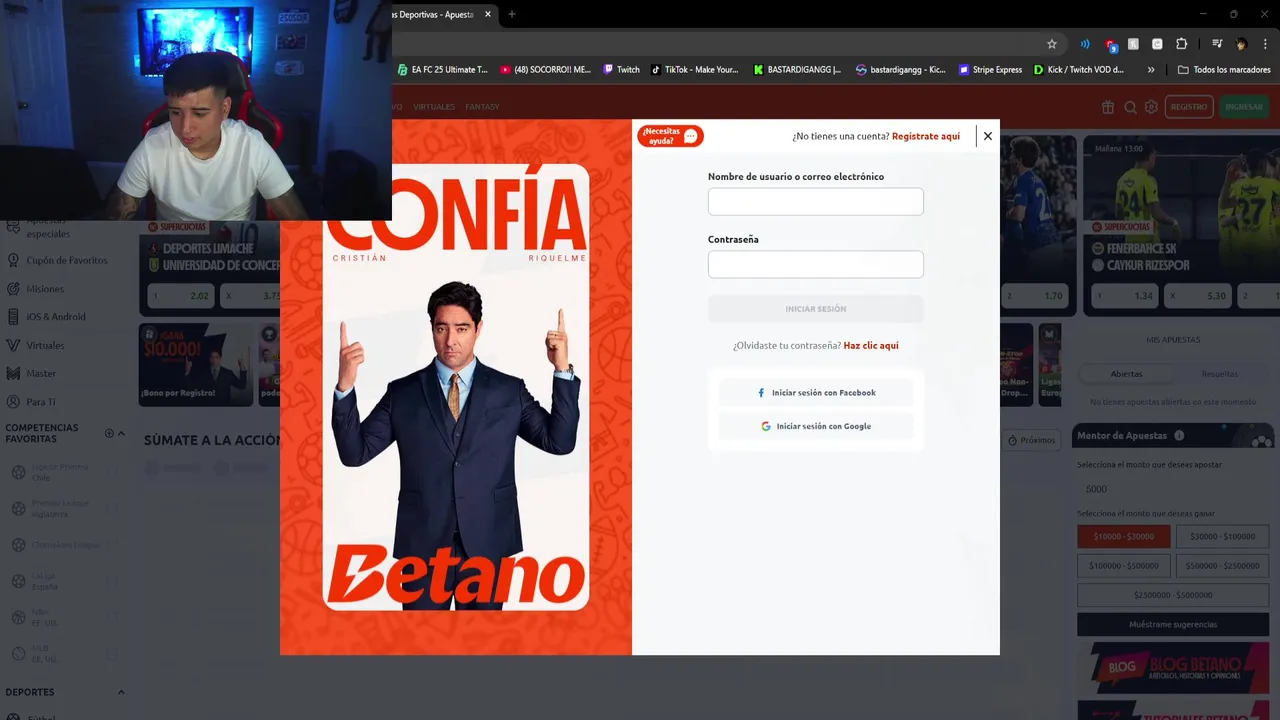Click the 'Iniciar sesión' button
The width and height of the screenshot is (1280, 720).
coord(816,309)
